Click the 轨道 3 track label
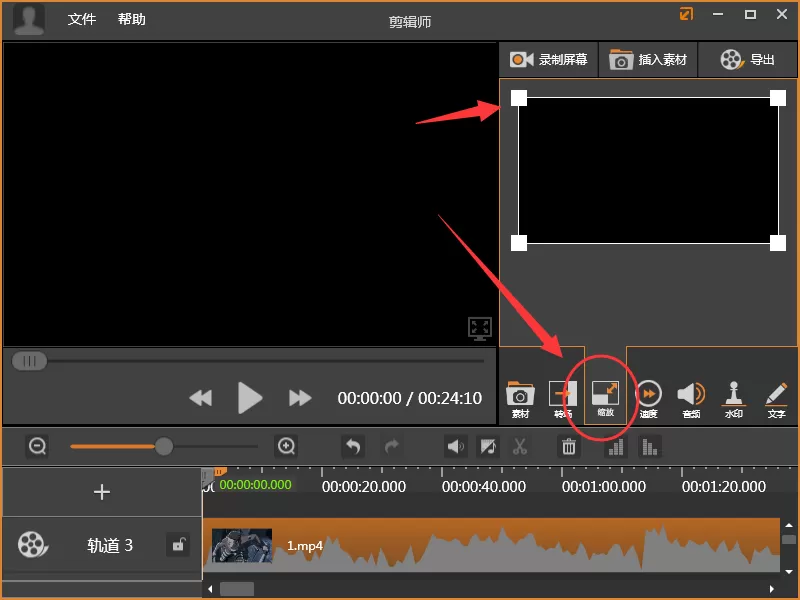The width and height of the screenshot is (800, 600). [x=110, y=545]
